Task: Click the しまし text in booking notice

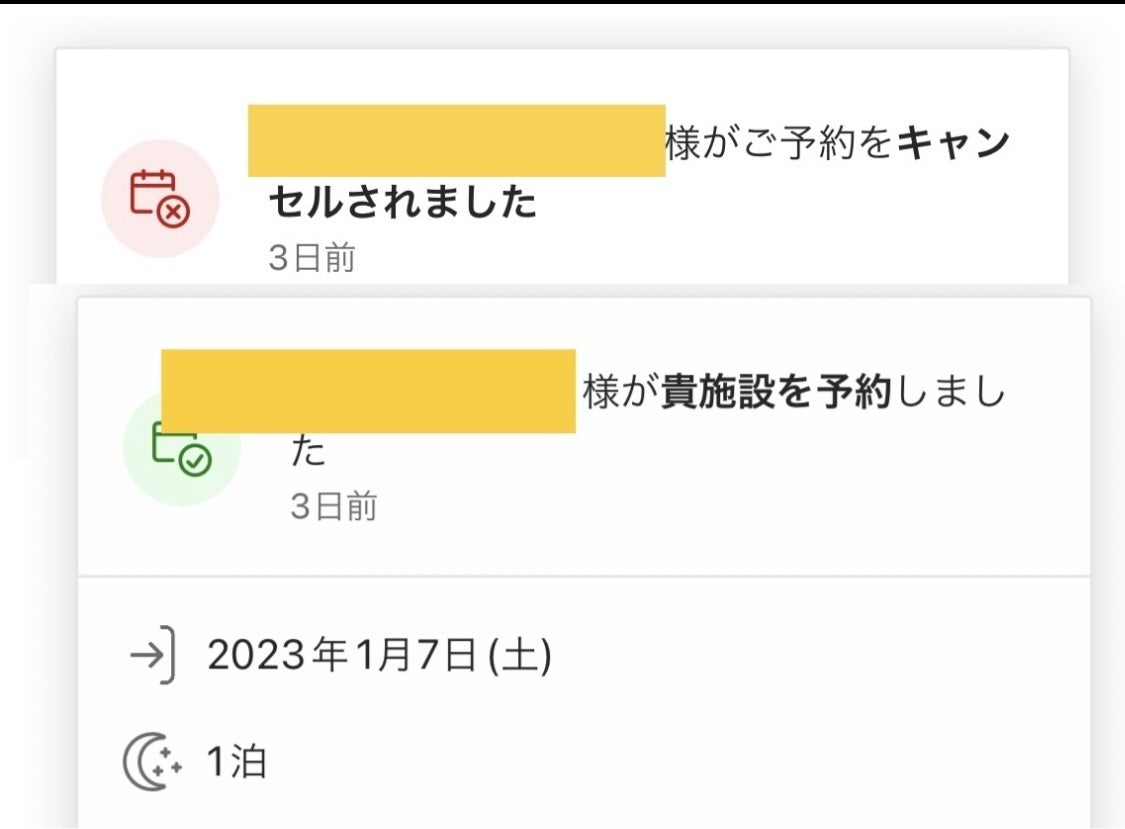Action: point(950,395)
